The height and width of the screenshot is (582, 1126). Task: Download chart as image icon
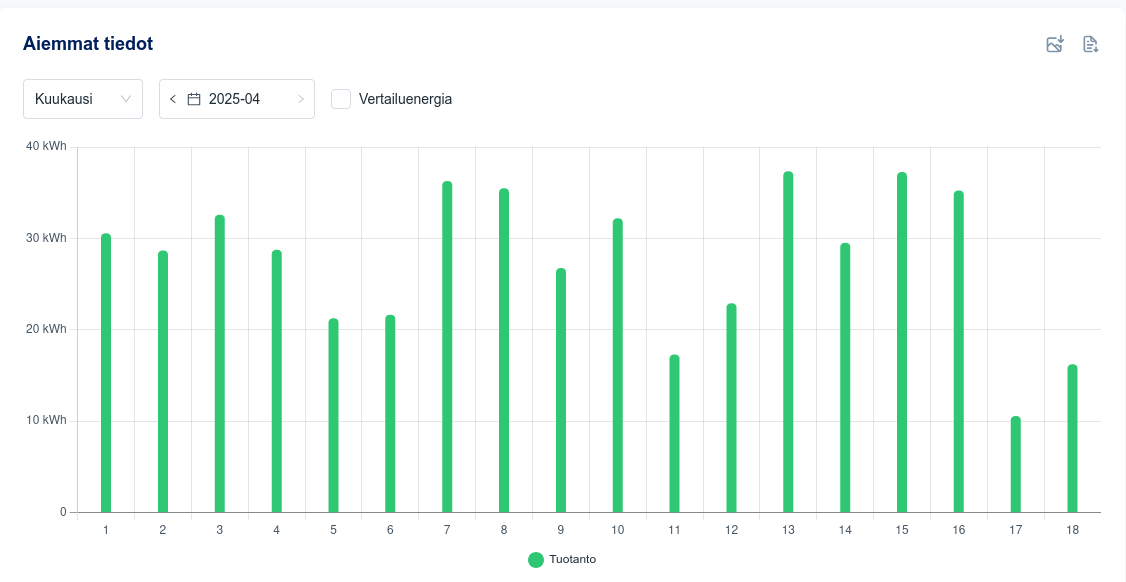tap(1054, 44)
